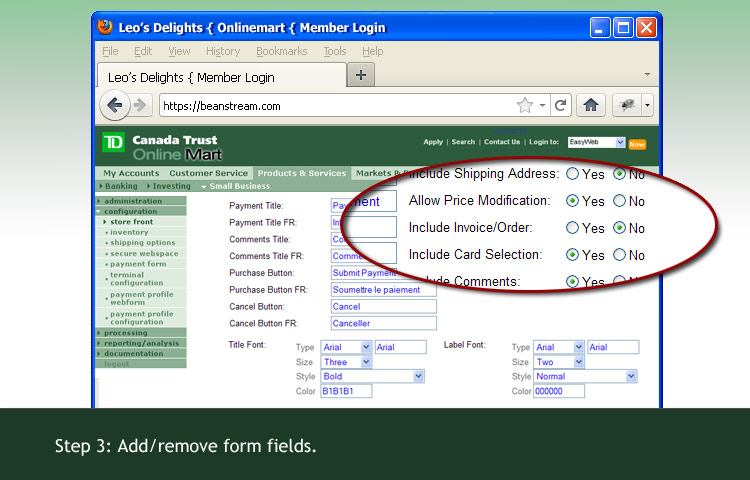
Task: Open secure webspace sidebar item
Action: click(x=144, y=253)
